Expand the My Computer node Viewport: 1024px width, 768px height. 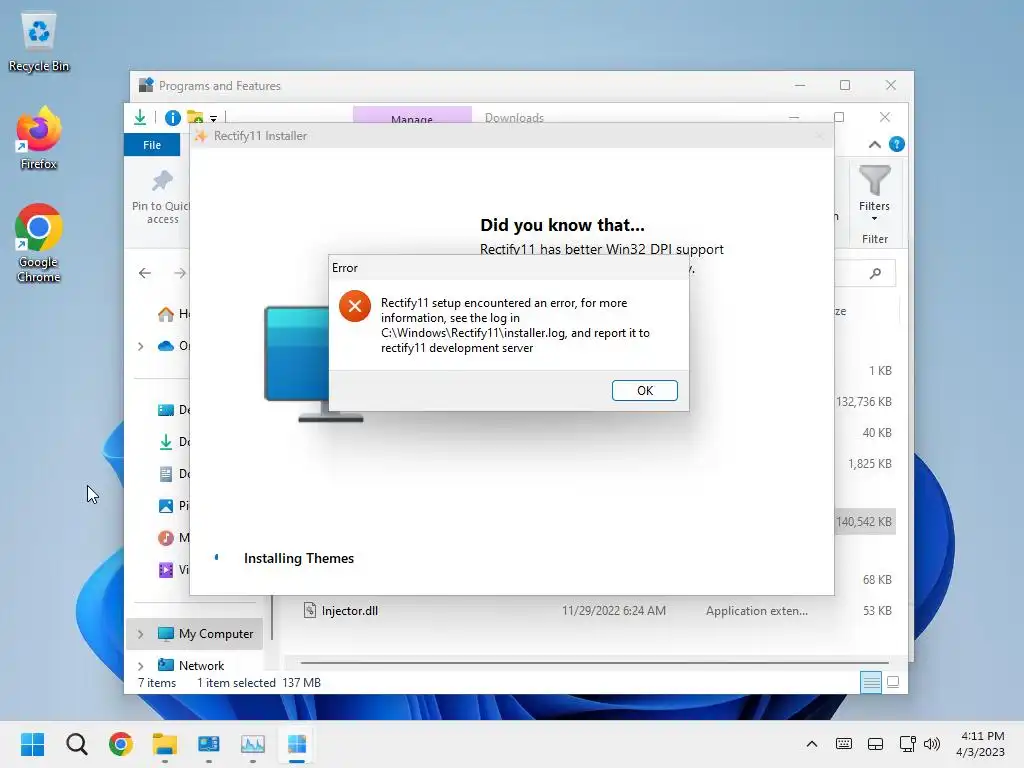[x=140, y=634]
